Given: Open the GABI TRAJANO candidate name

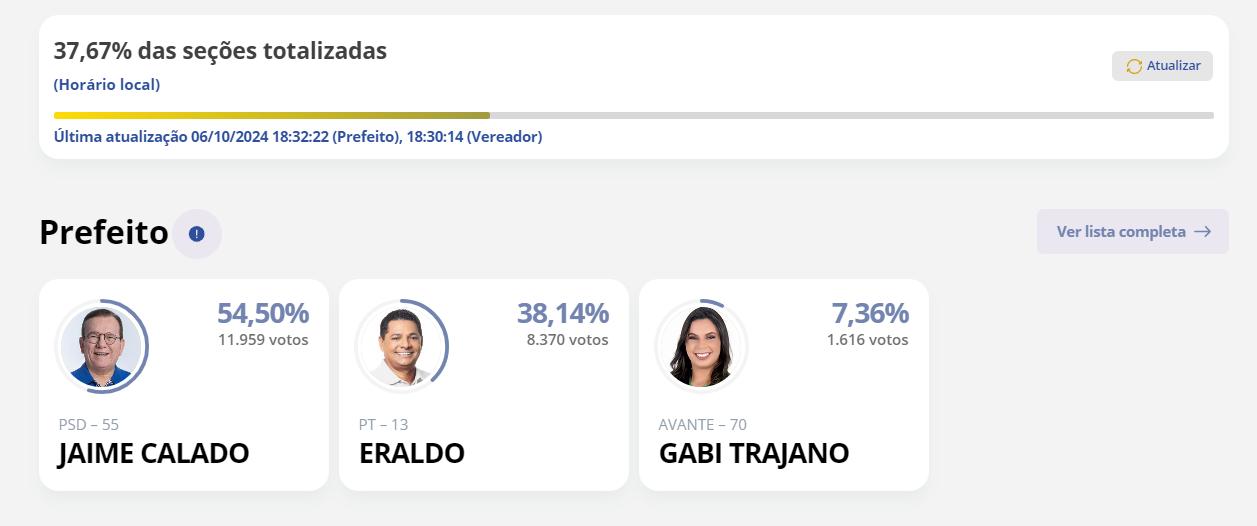Looking at the screenshot, I should [754, 453].
